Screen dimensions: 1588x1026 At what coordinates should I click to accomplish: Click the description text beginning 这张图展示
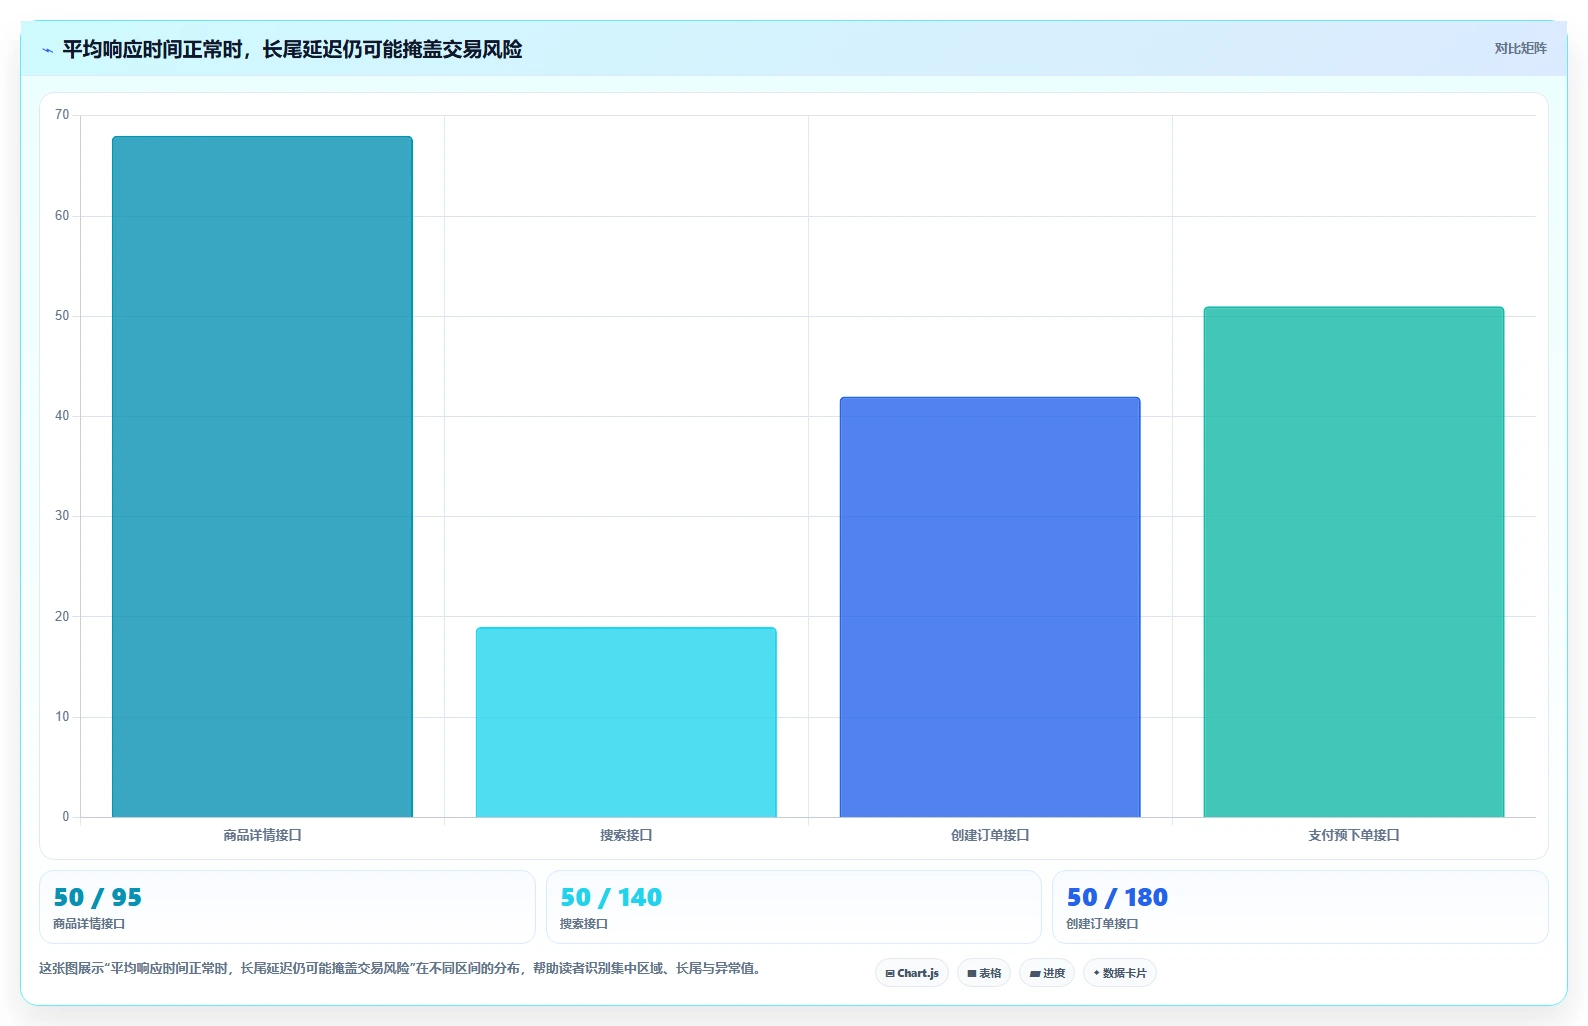click(x=401, y=968)
